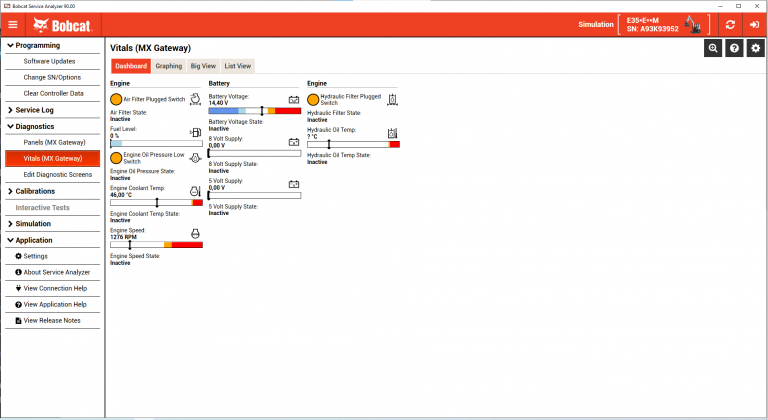Open Clear Controller Data
The width and height of the screenshot is (768, 420).
coord(52,93)
